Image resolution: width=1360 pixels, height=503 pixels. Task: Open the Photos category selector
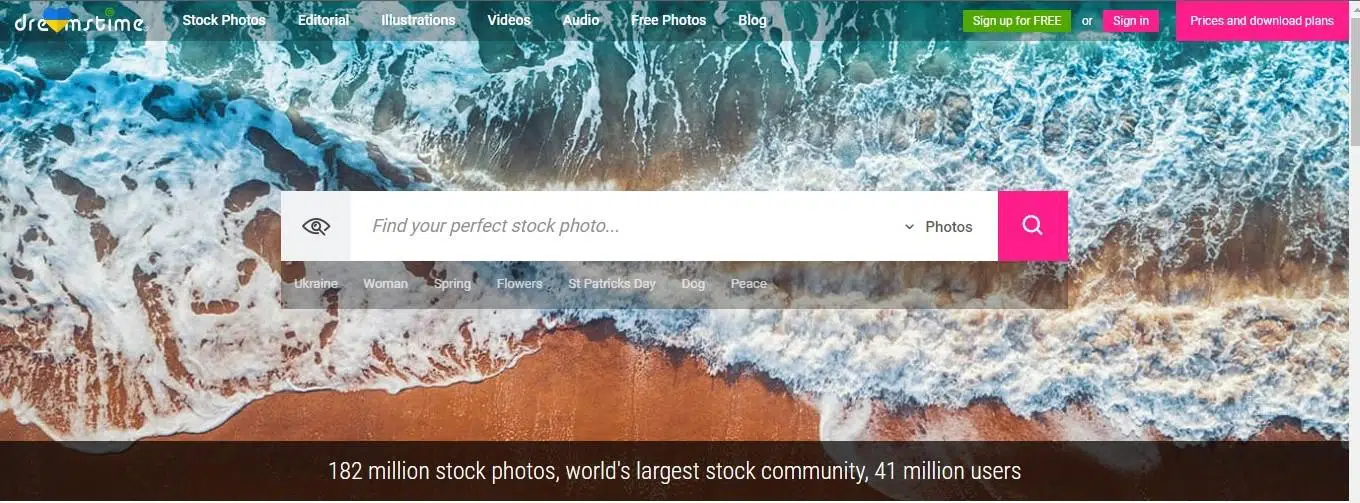point(938,227)
